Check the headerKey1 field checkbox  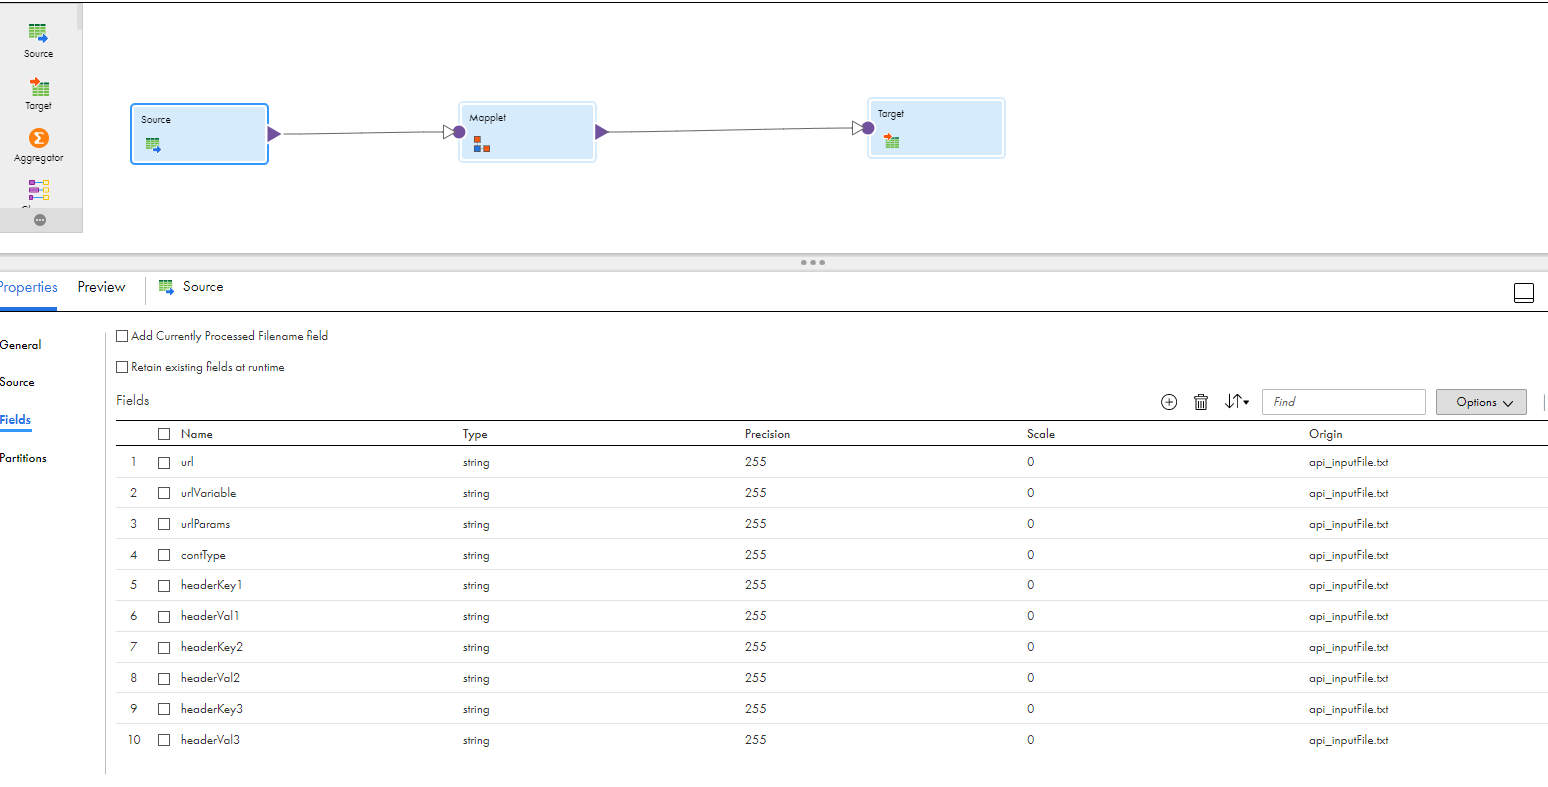click(164, 586)
